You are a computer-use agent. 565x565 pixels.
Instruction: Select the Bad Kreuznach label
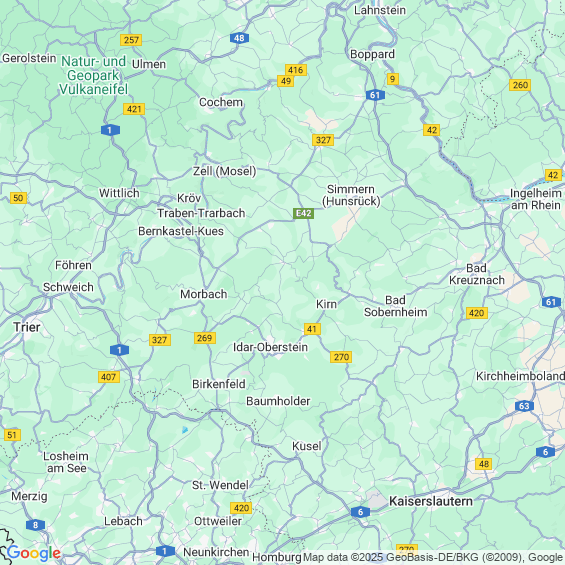[477, 274]
